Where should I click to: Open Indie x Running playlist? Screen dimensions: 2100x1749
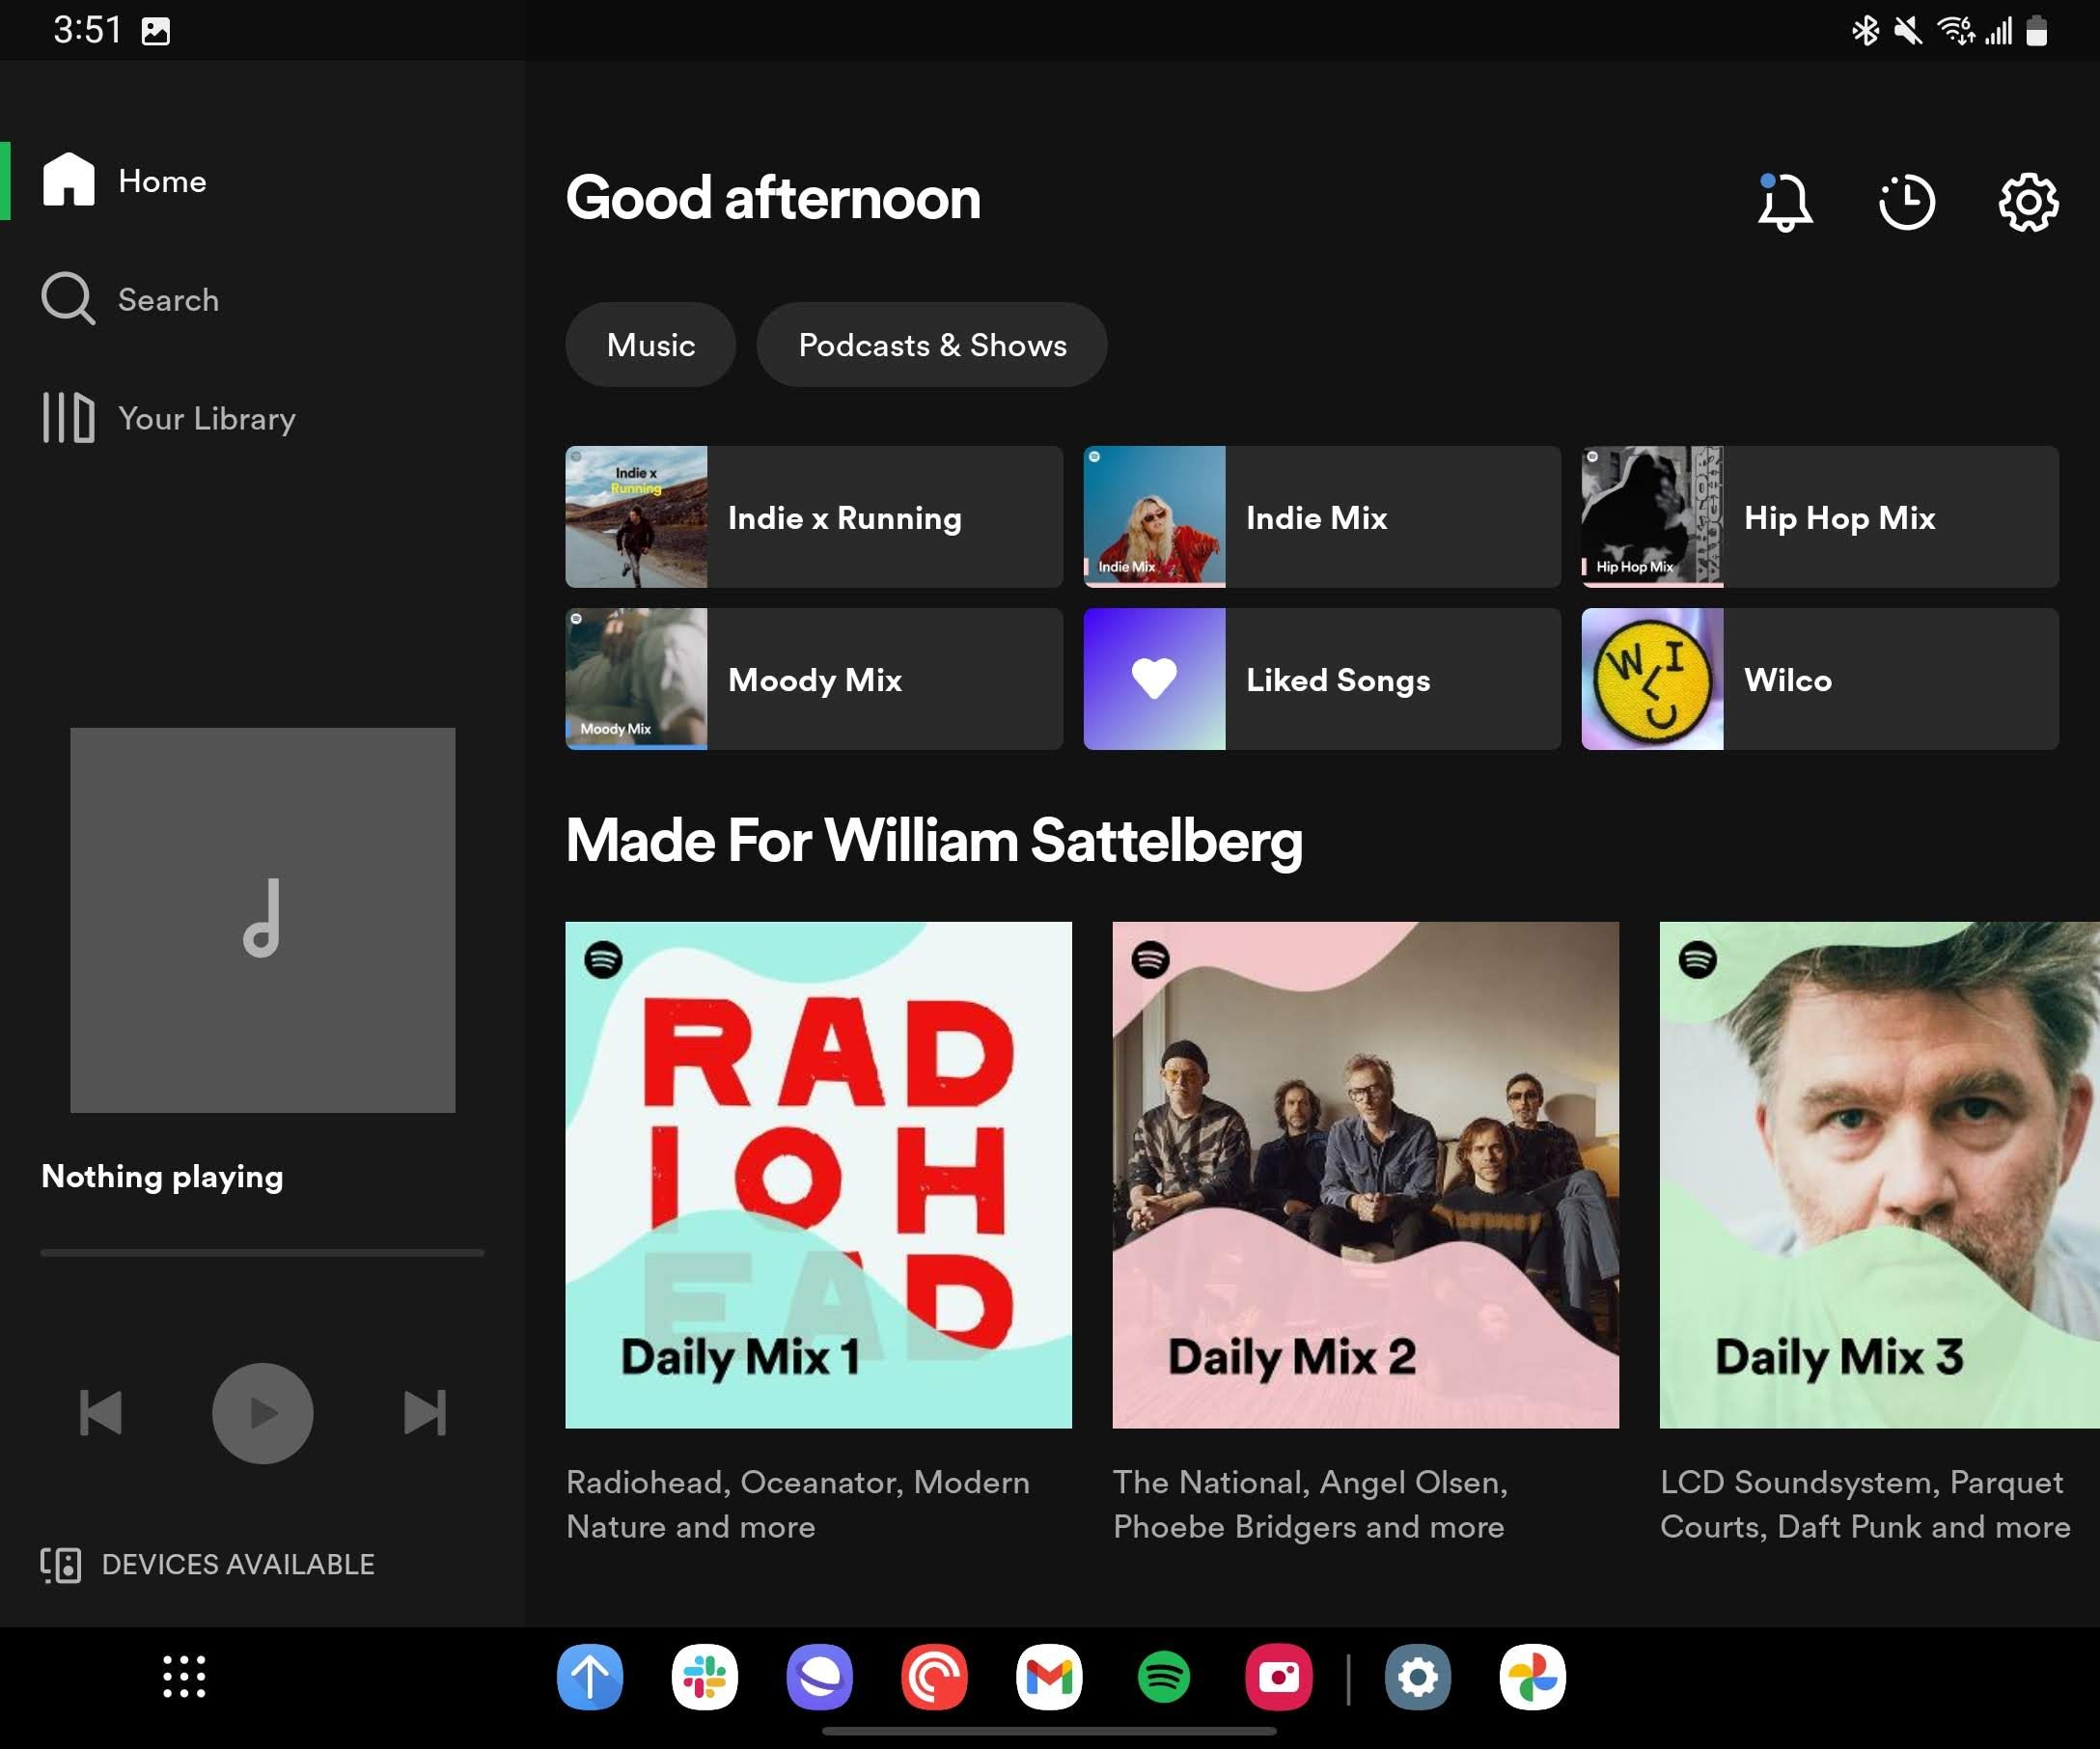pos(813,517)
